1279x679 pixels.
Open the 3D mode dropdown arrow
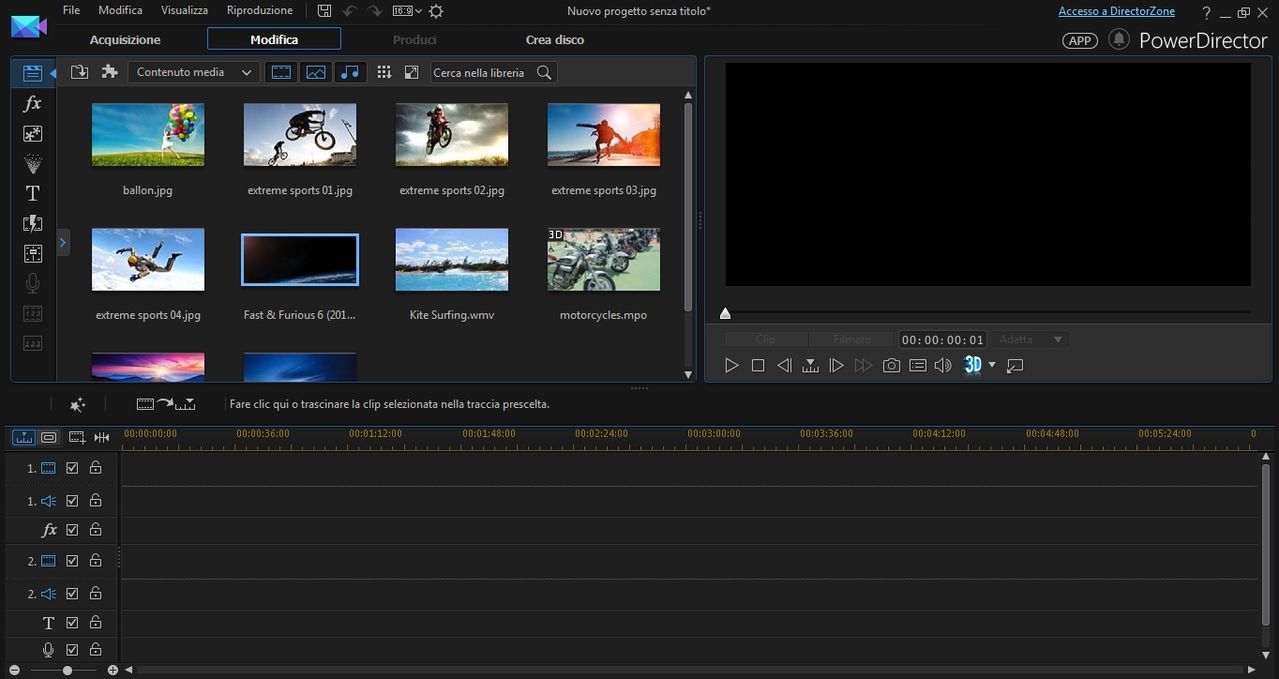click(x=992, y=365)
